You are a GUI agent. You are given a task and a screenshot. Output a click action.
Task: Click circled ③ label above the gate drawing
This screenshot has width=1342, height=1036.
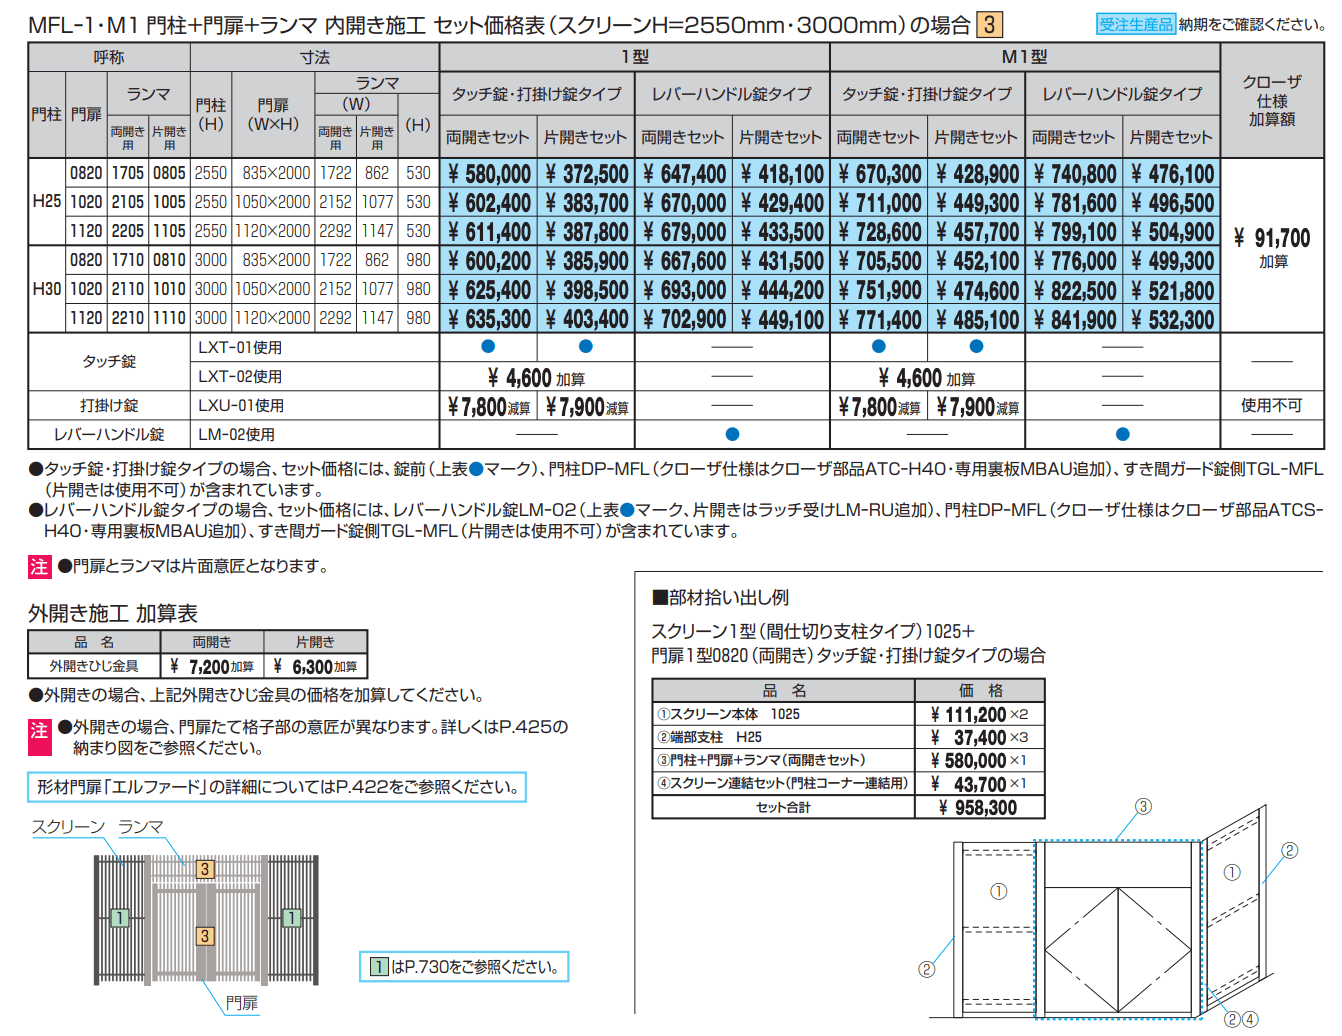point(1143,807)
